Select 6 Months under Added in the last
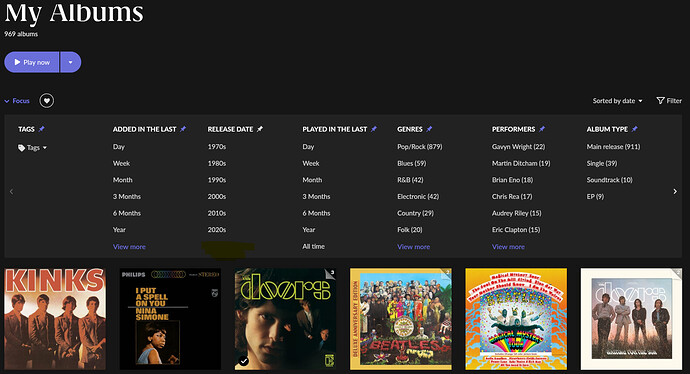The width and height of the screenshot is (690, 374). (127, 213)
